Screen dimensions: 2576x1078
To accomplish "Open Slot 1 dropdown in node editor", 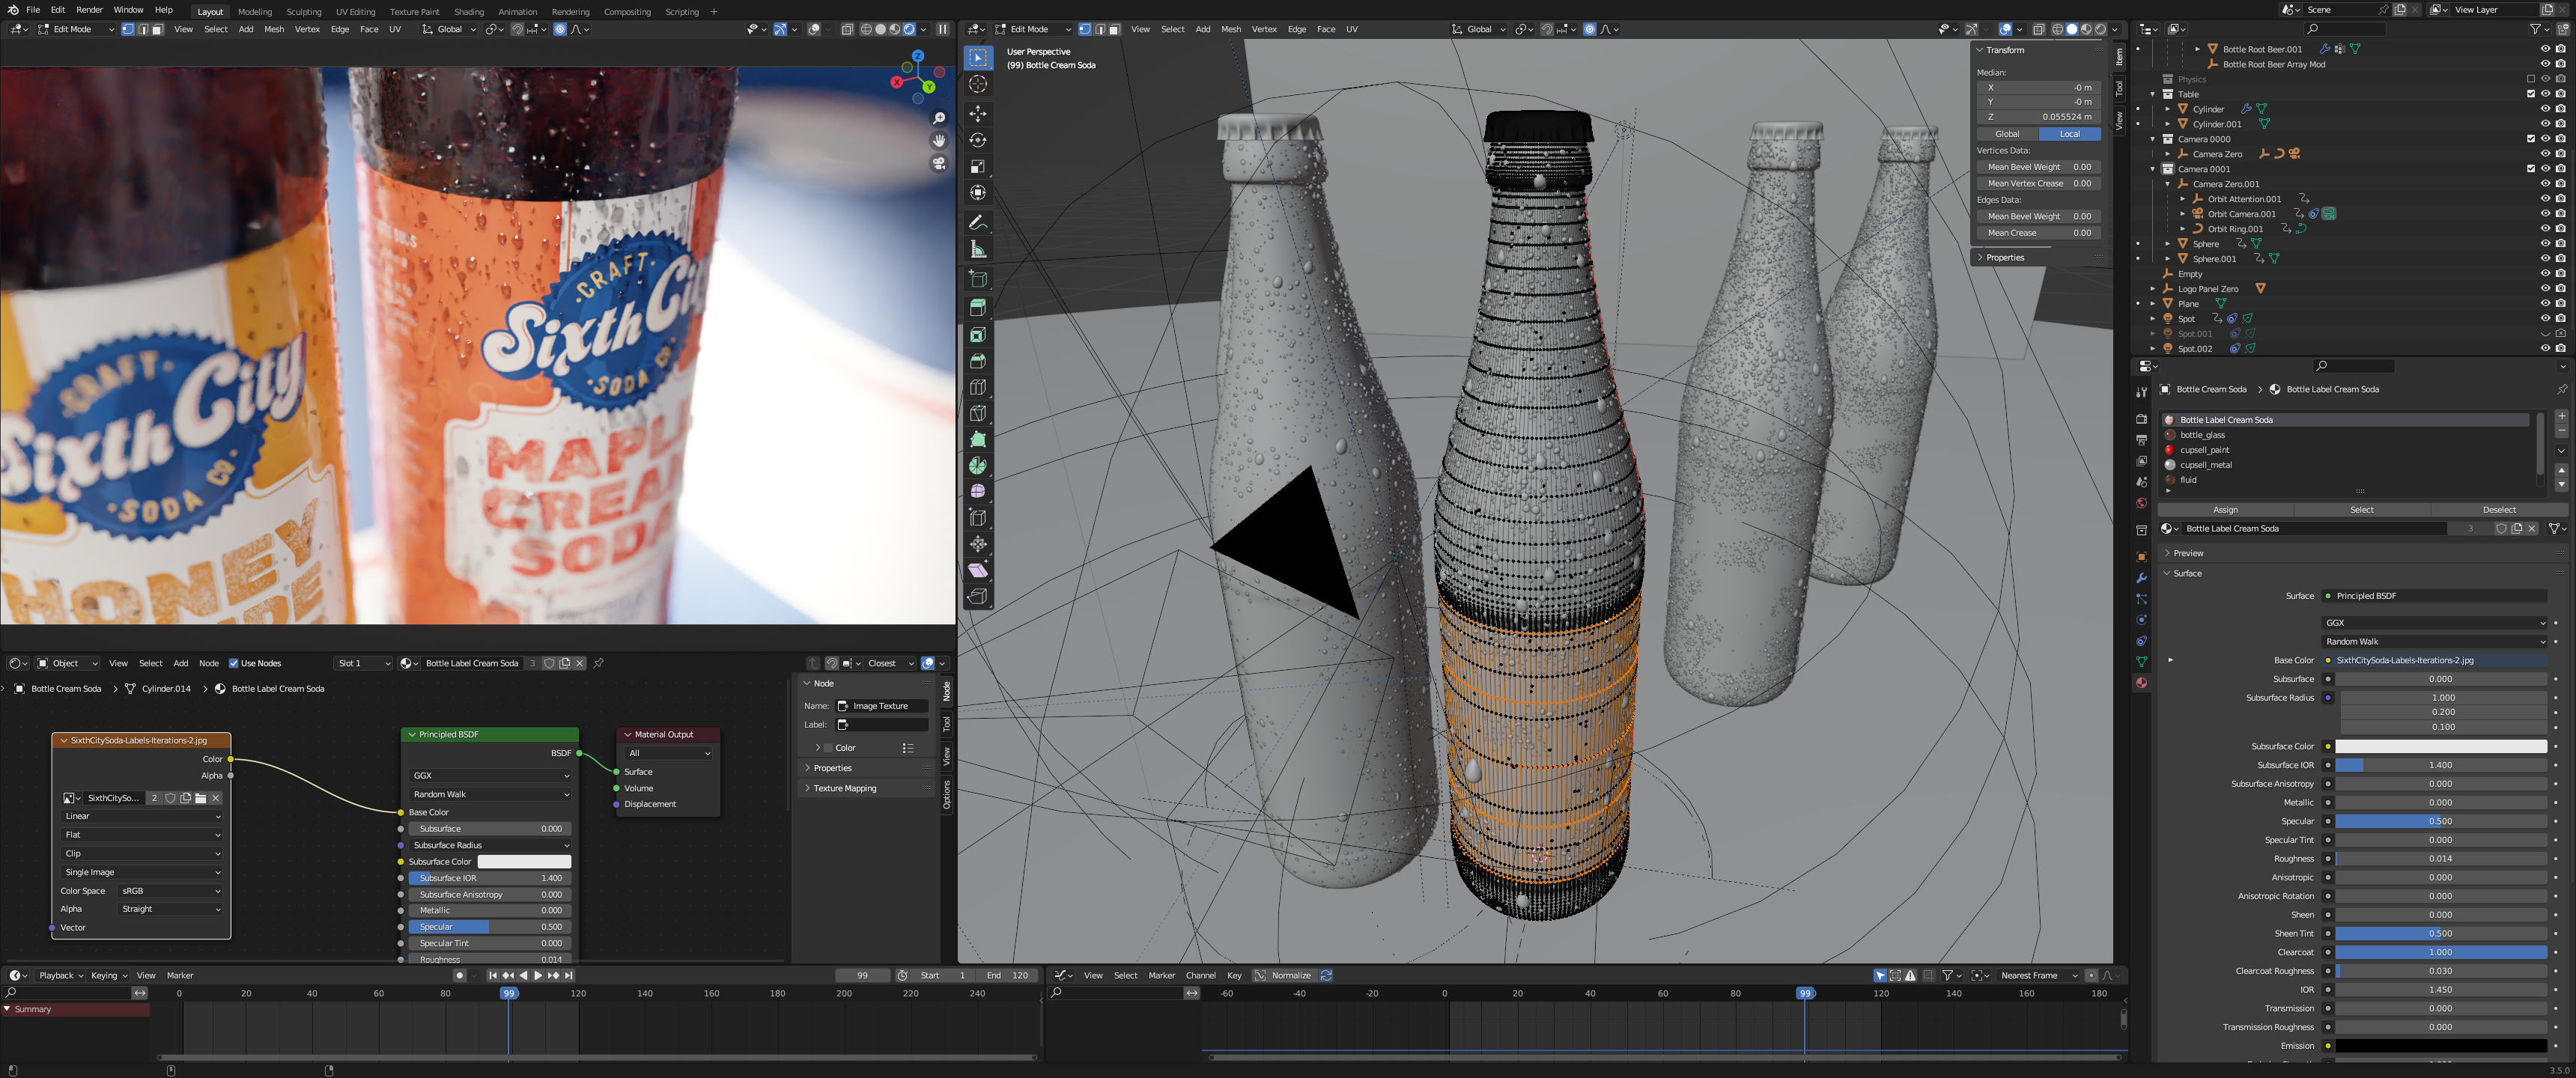I will [x=363, y=663].
